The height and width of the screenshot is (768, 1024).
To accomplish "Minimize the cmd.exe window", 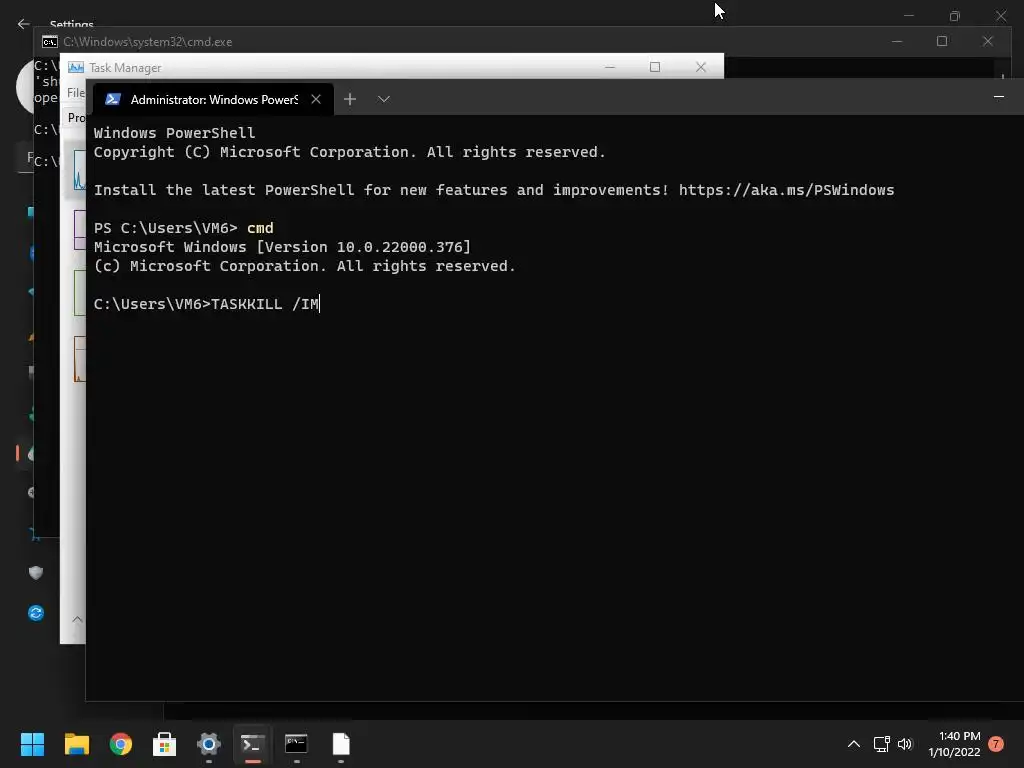I will pyautogui.click(x=897, y=41).
